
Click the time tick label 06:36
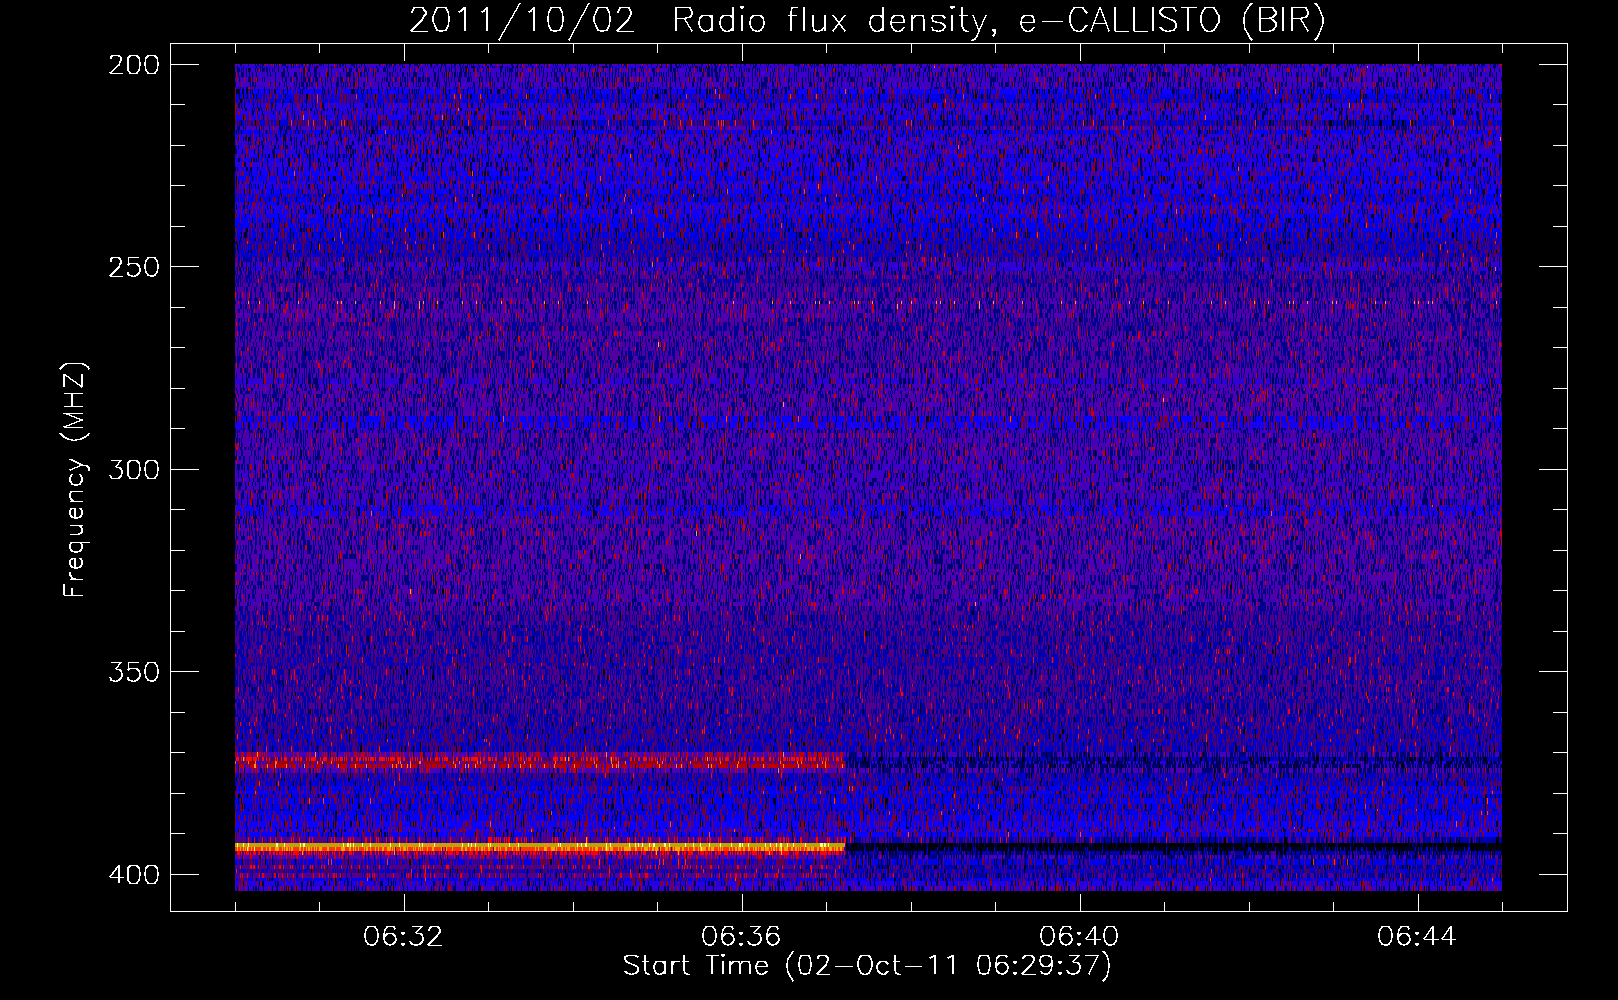742,937
